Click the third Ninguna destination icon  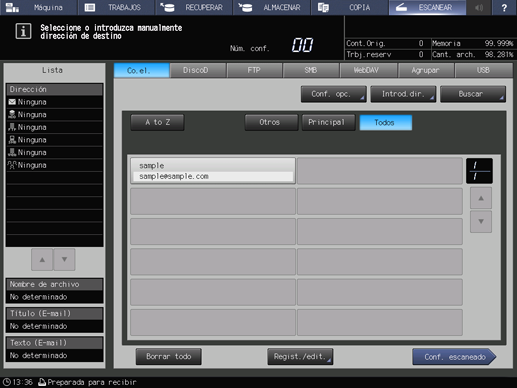[x=12, y=127]
